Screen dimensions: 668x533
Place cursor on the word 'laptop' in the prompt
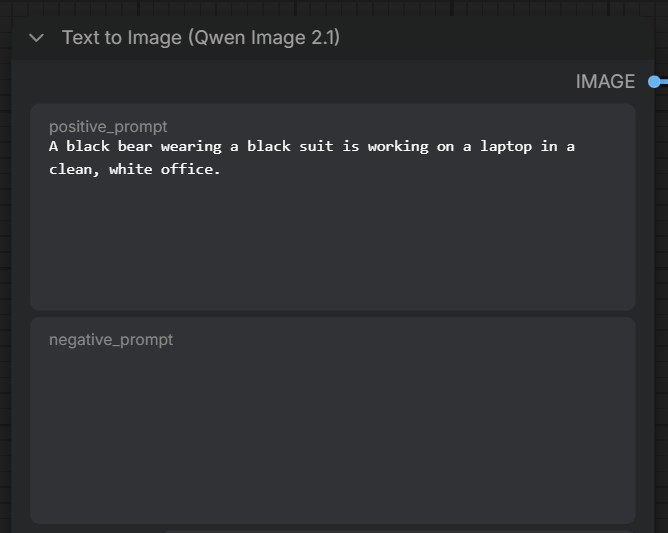[506, 147]
